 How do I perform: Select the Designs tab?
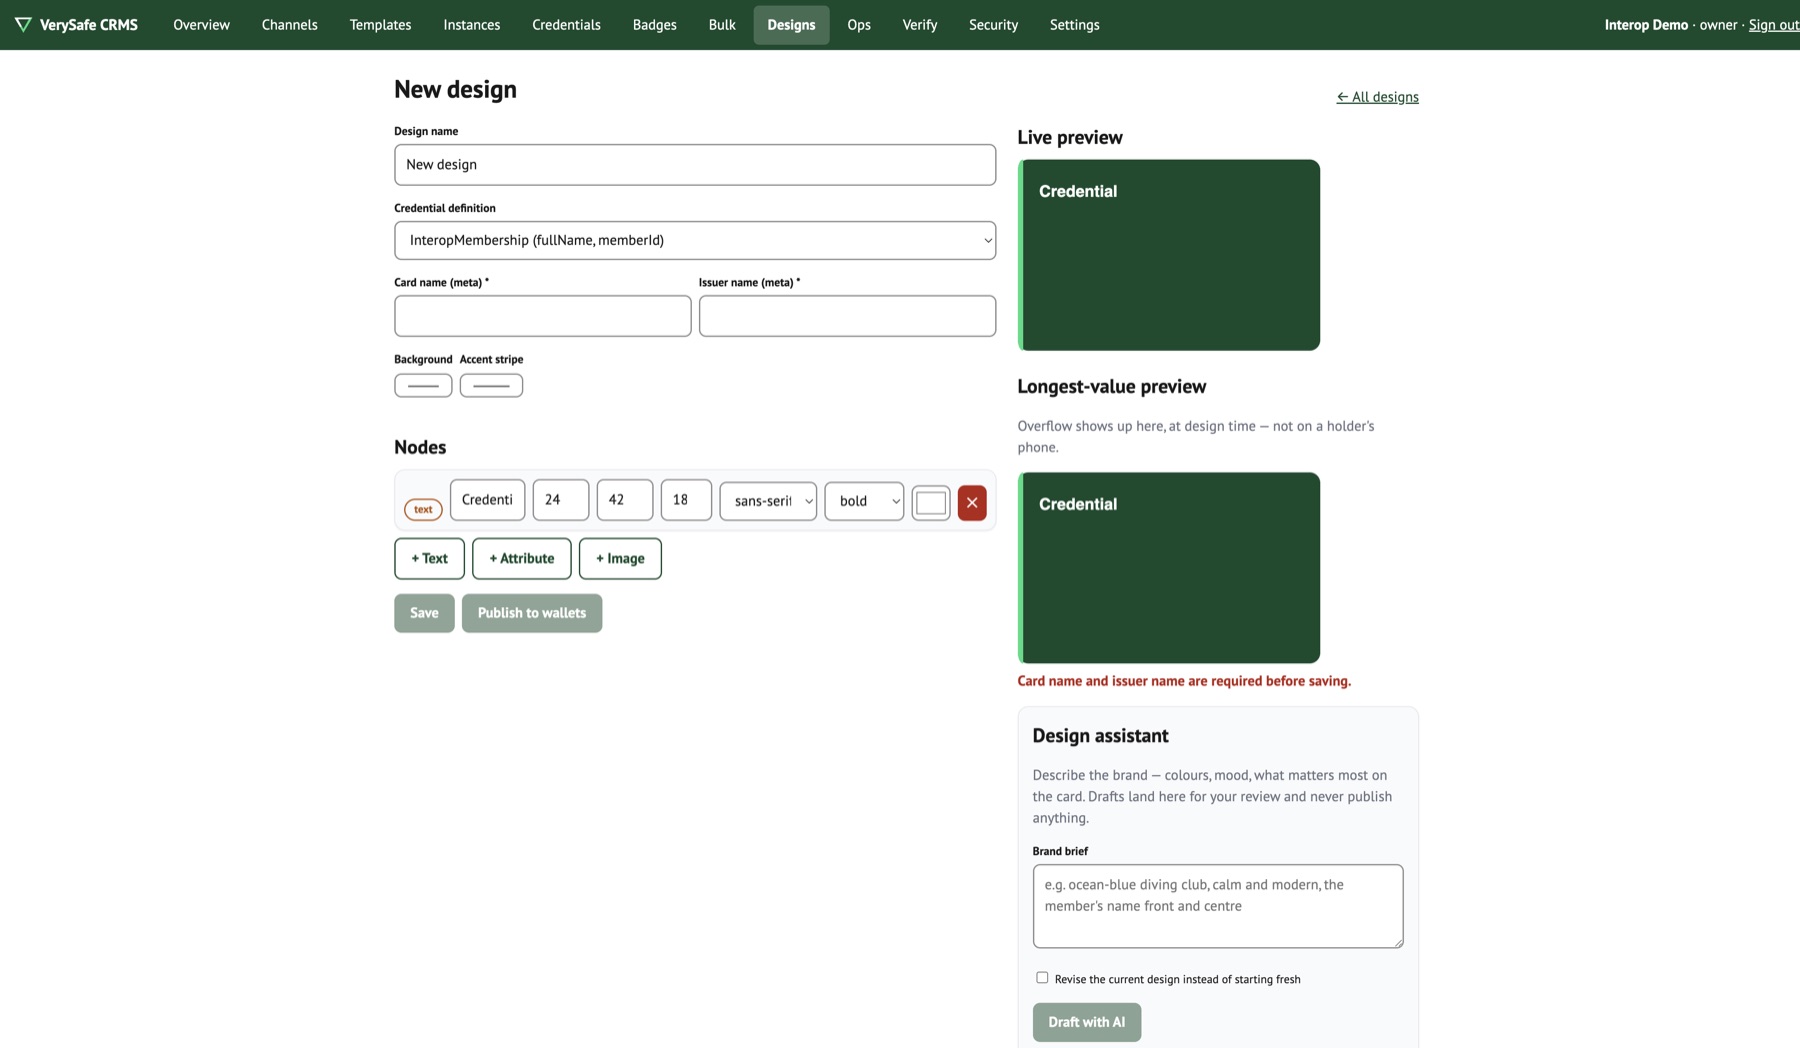click(791, 25)
